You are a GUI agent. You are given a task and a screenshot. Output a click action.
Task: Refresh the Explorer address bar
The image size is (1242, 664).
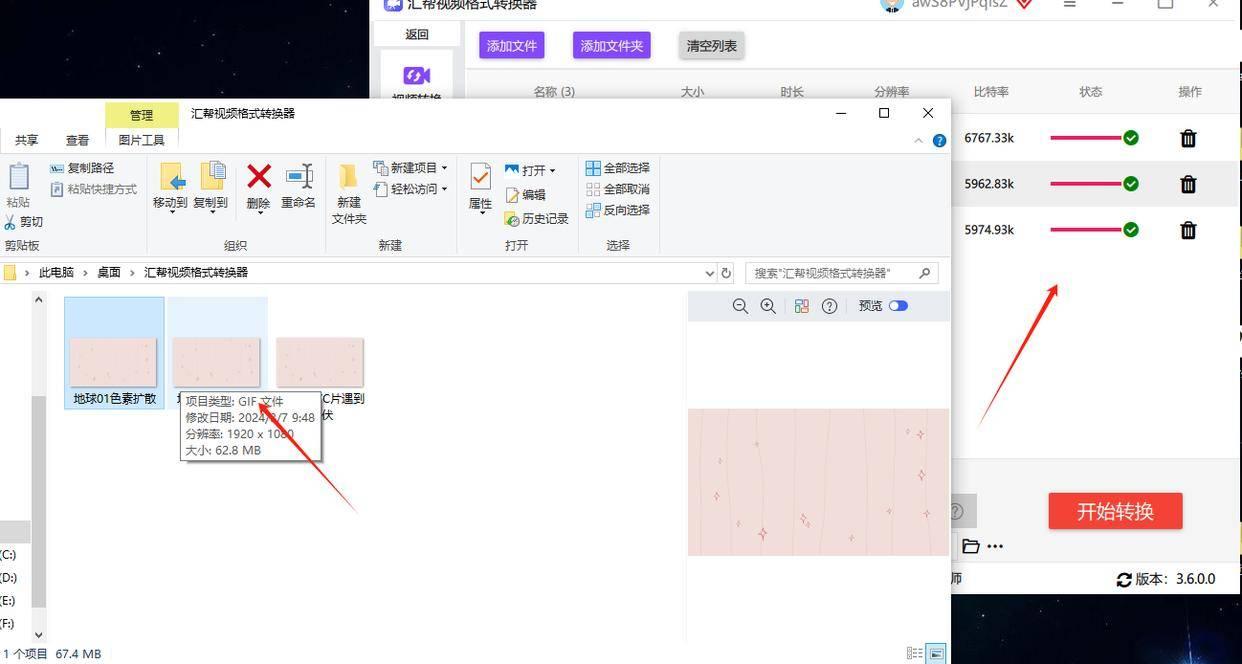(x=726, y=272)
